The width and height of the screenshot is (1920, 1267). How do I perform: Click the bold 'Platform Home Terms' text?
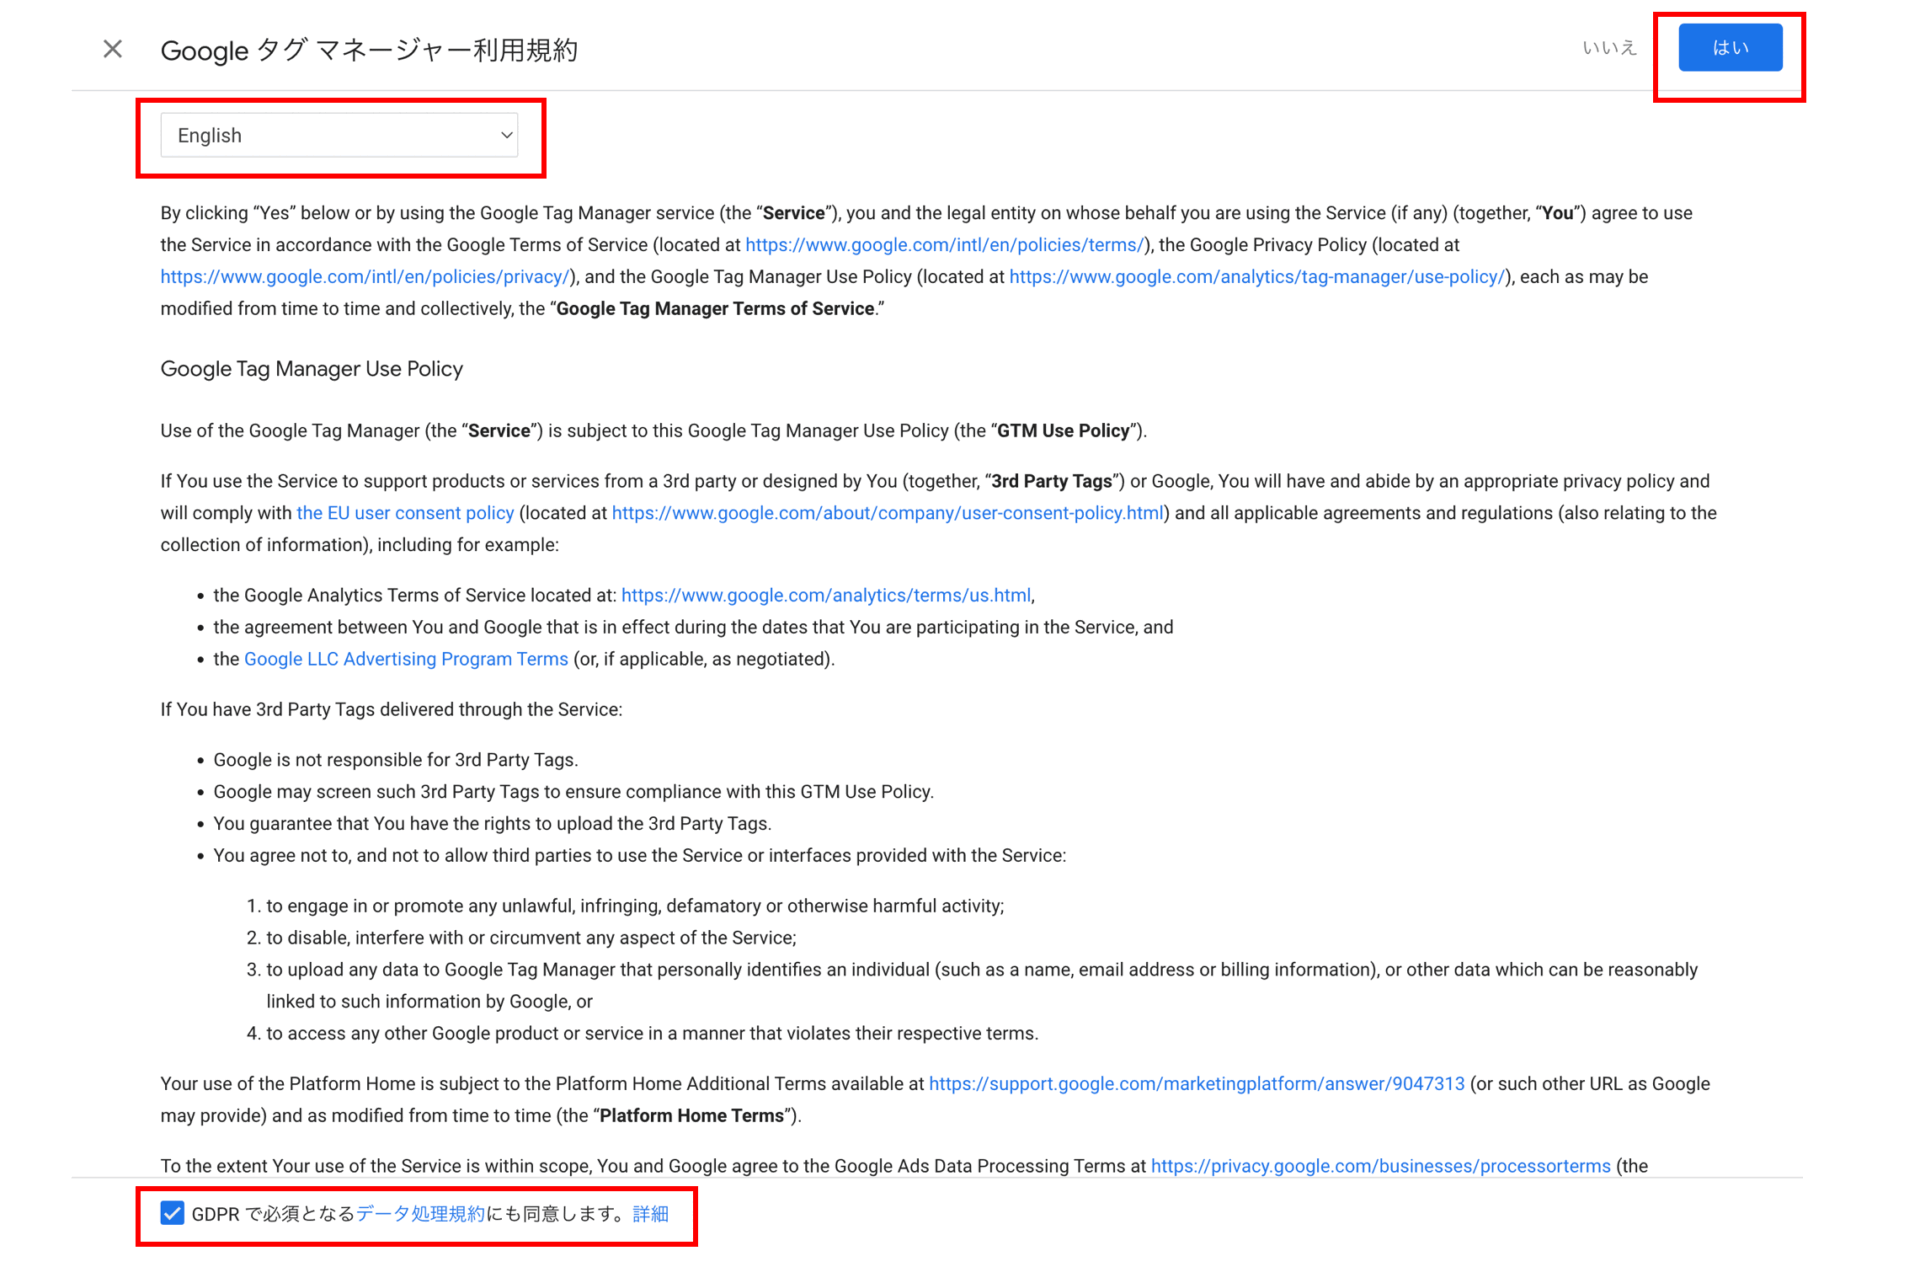tap(691, 1116)
